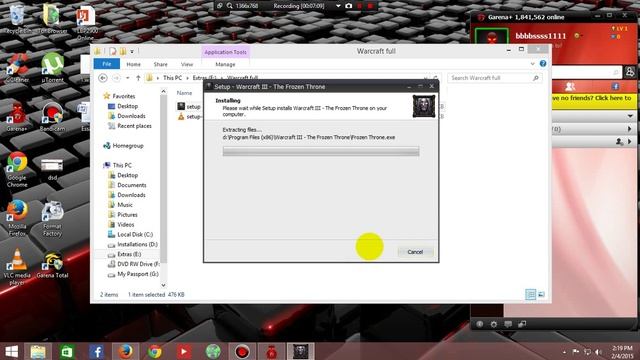This screenshot has height=360, width=640.
Task: Open the Manage ribbon tab
Action: (x=225, y=64)
